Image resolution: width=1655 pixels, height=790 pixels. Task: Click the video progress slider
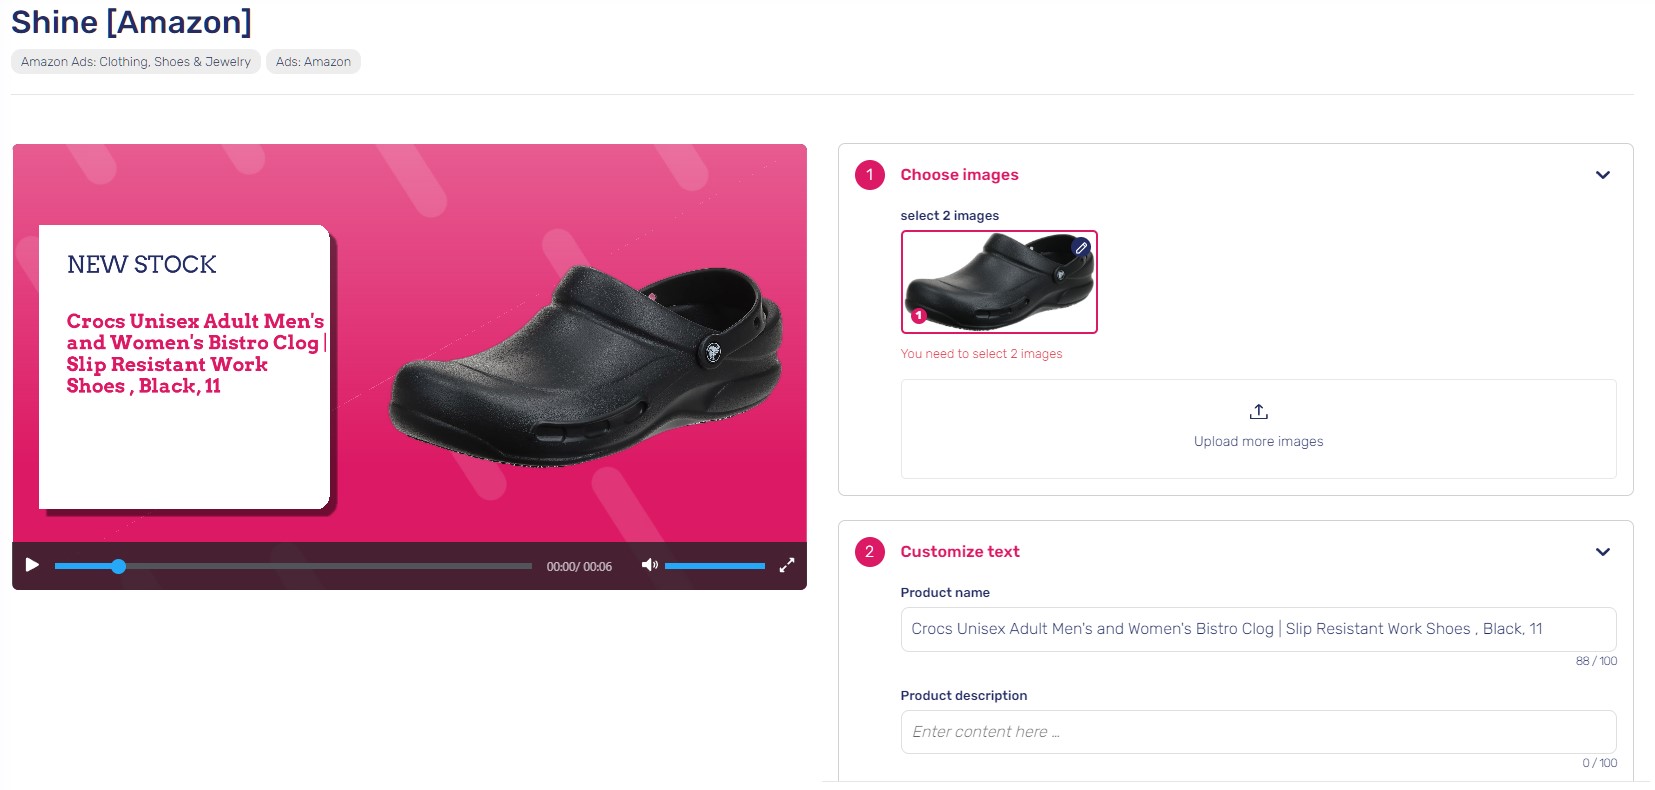pyautogui.click(x=293, y=566)
